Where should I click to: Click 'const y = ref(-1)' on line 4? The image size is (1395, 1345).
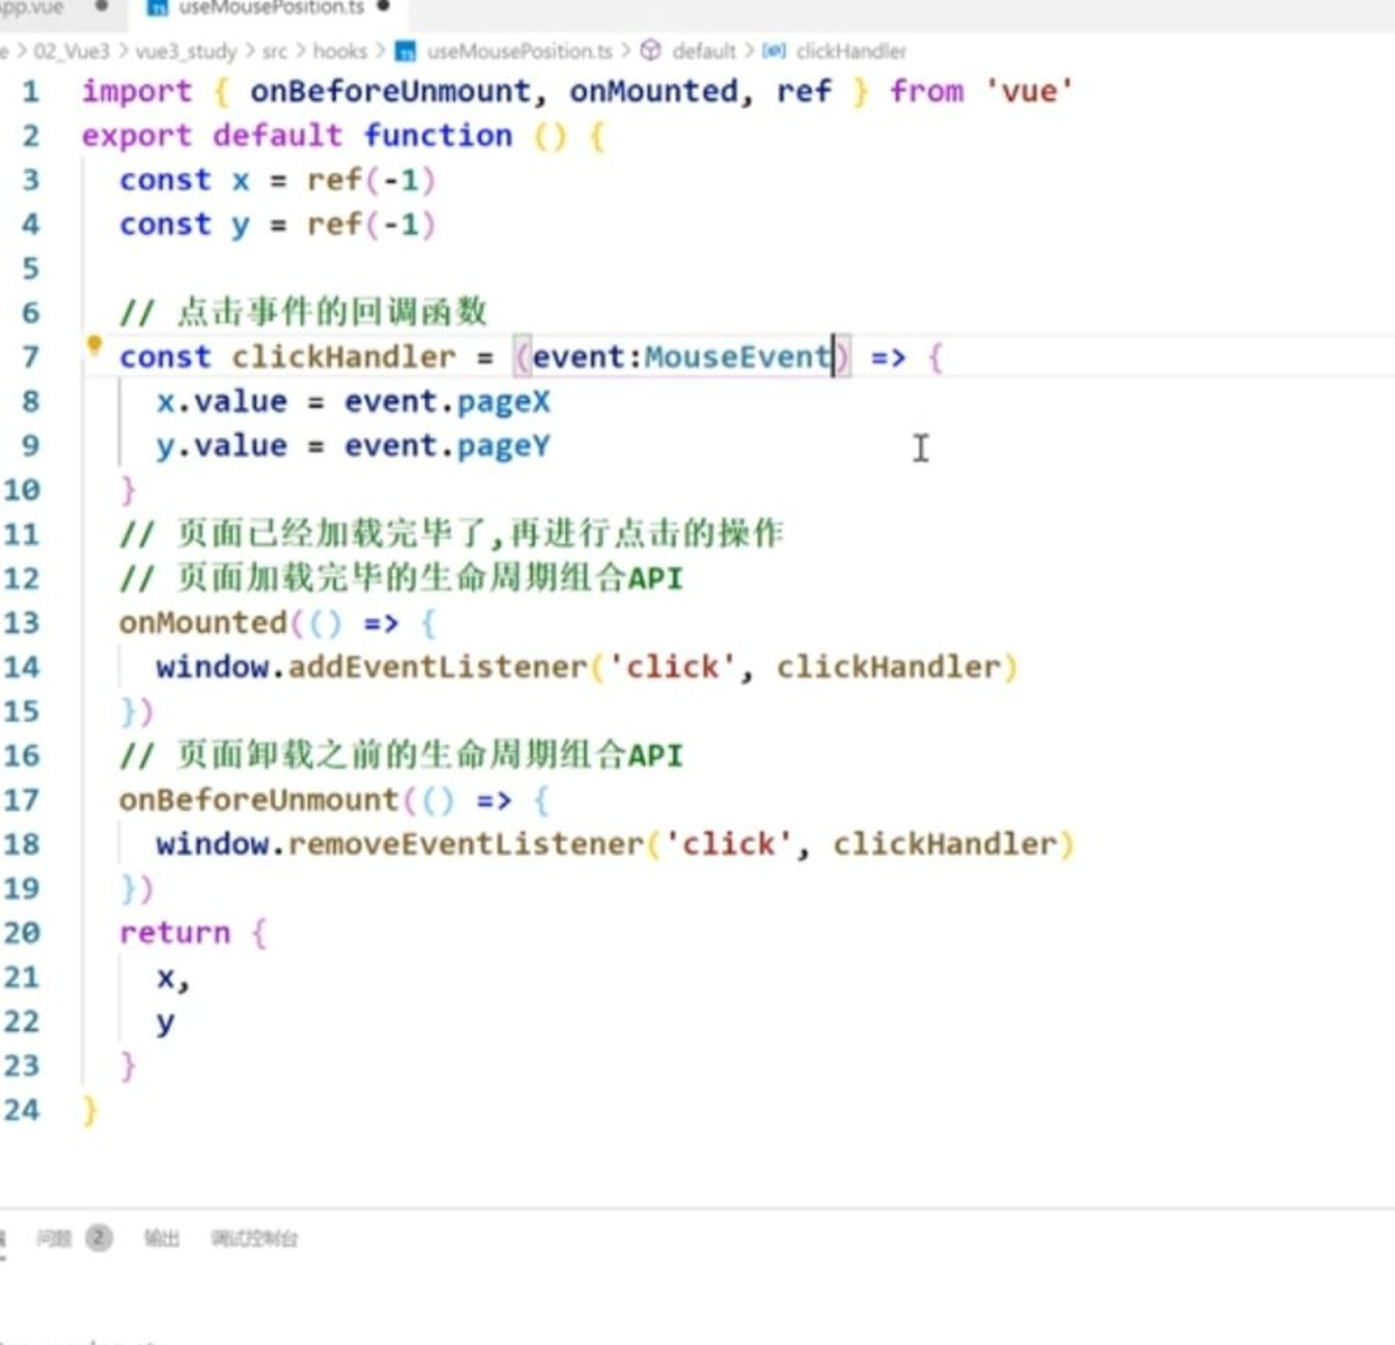tap(278, 224)
